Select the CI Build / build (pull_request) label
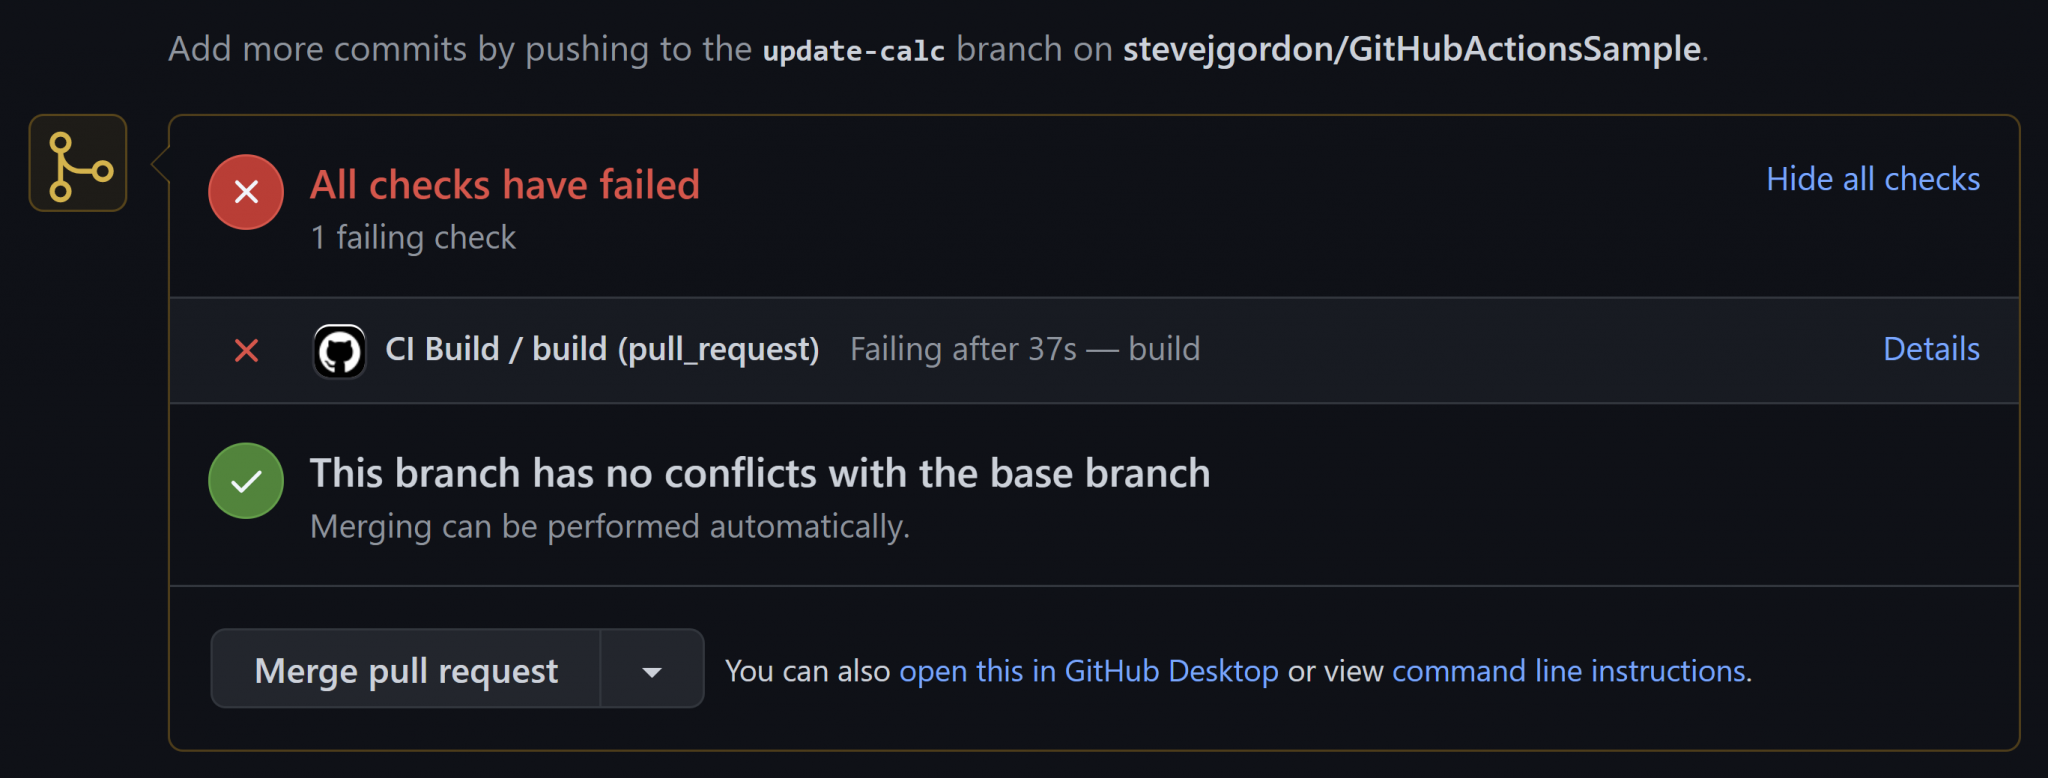Viewport: 2048px width, 778px height. coord(602,349)
